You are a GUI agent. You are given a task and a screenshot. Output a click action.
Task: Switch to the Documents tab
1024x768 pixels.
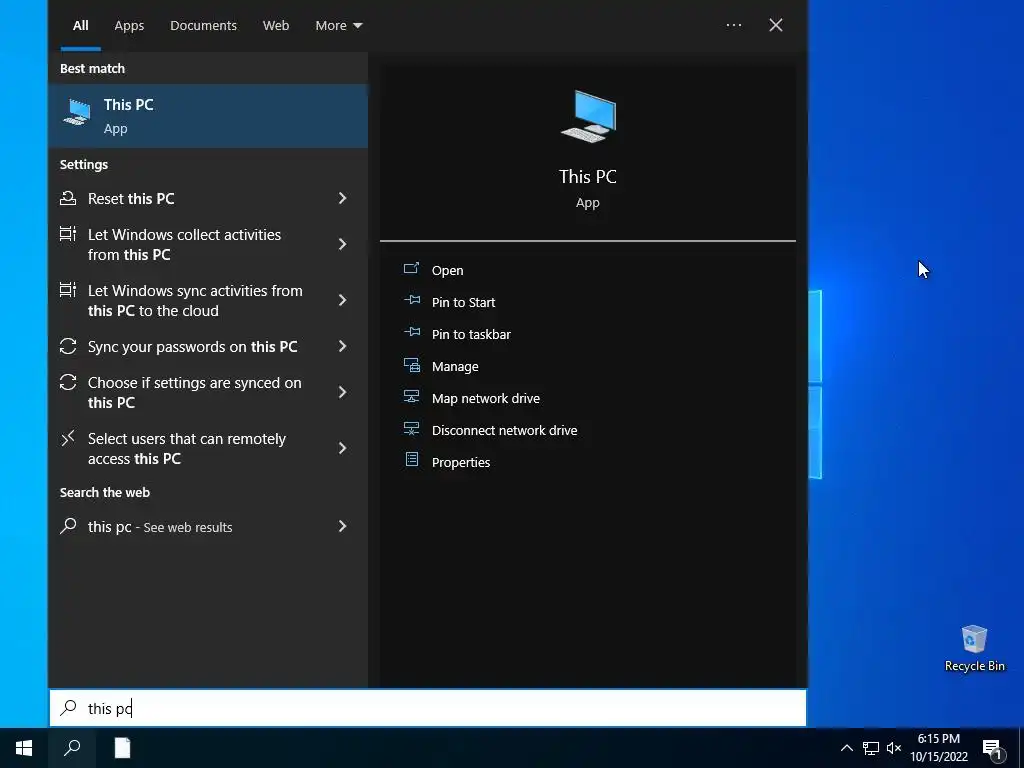[x=203, y=25]
